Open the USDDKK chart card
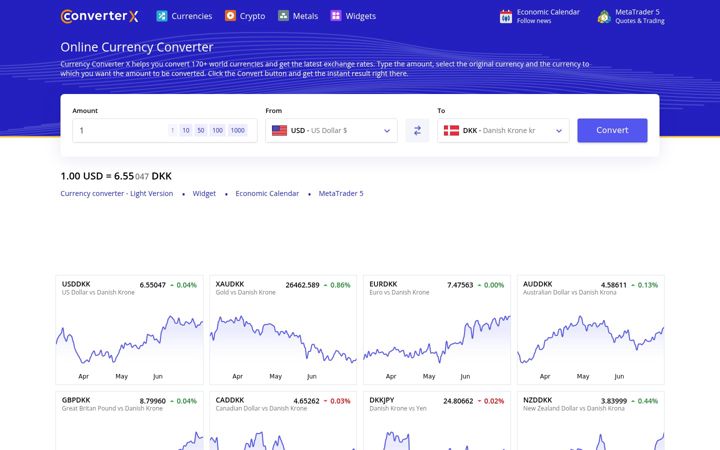The image size is (720, 450). 129,330
